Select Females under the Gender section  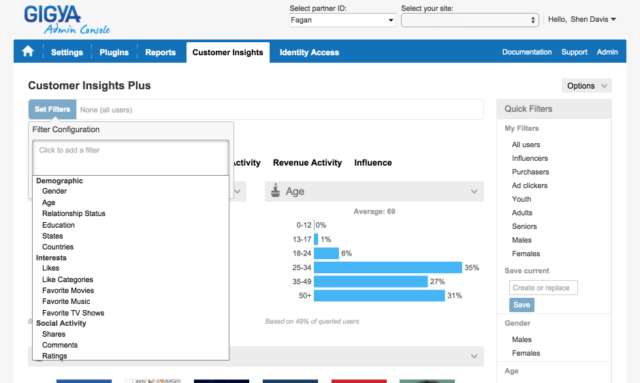tap(526, 353)
